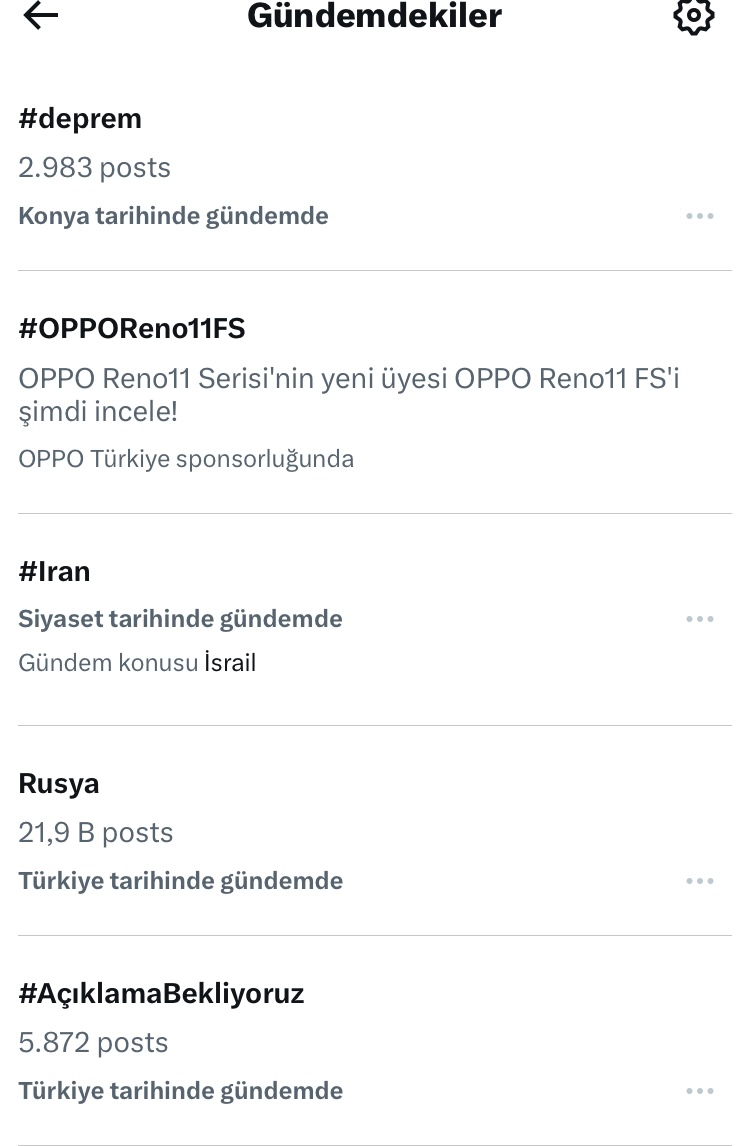Tap the 5.872 posts count

coord(93,1043)
